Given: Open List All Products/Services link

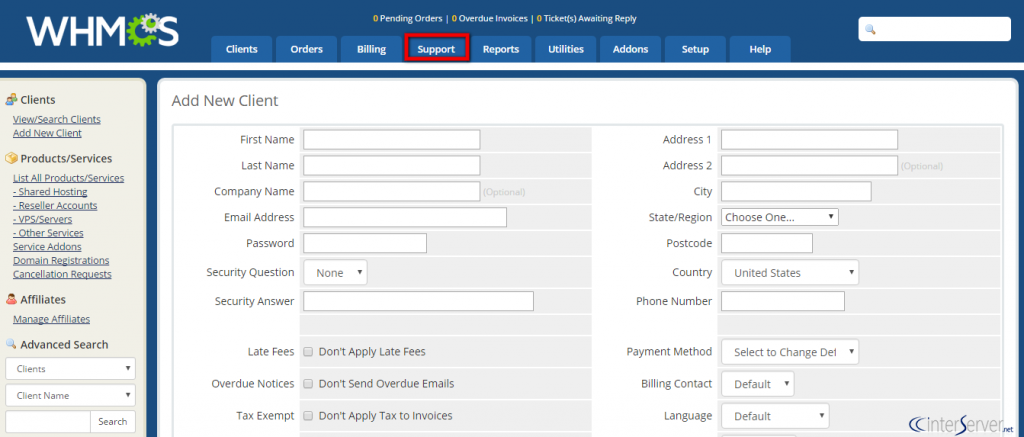Looking at the screenshot, I should point(69,178).
